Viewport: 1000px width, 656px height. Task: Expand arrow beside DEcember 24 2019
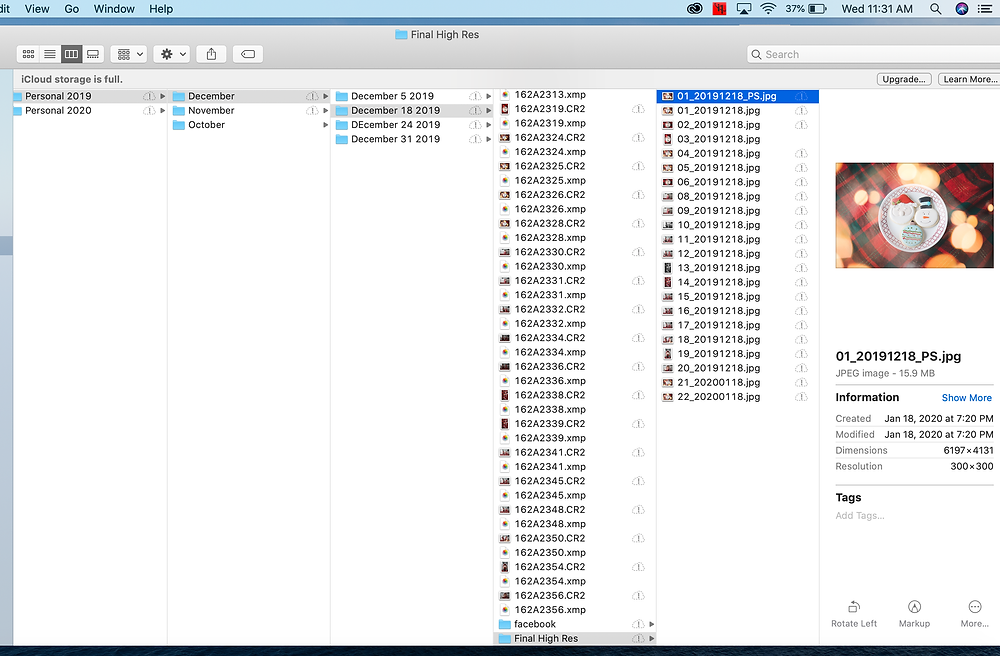point(489,125)
